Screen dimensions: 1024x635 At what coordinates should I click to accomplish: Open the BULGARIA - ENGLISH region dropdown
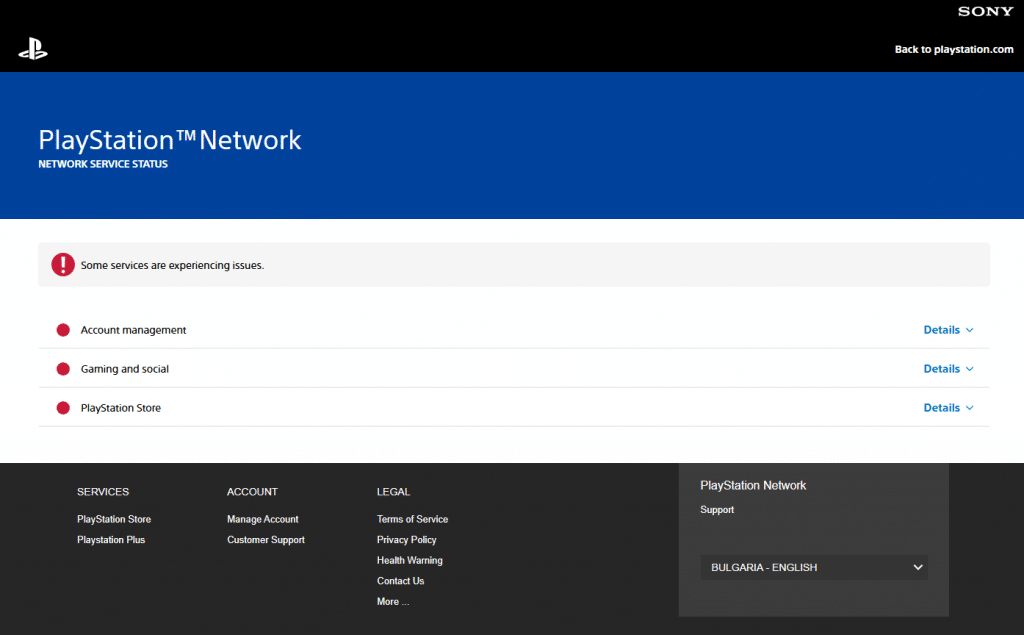click(814, 567)
